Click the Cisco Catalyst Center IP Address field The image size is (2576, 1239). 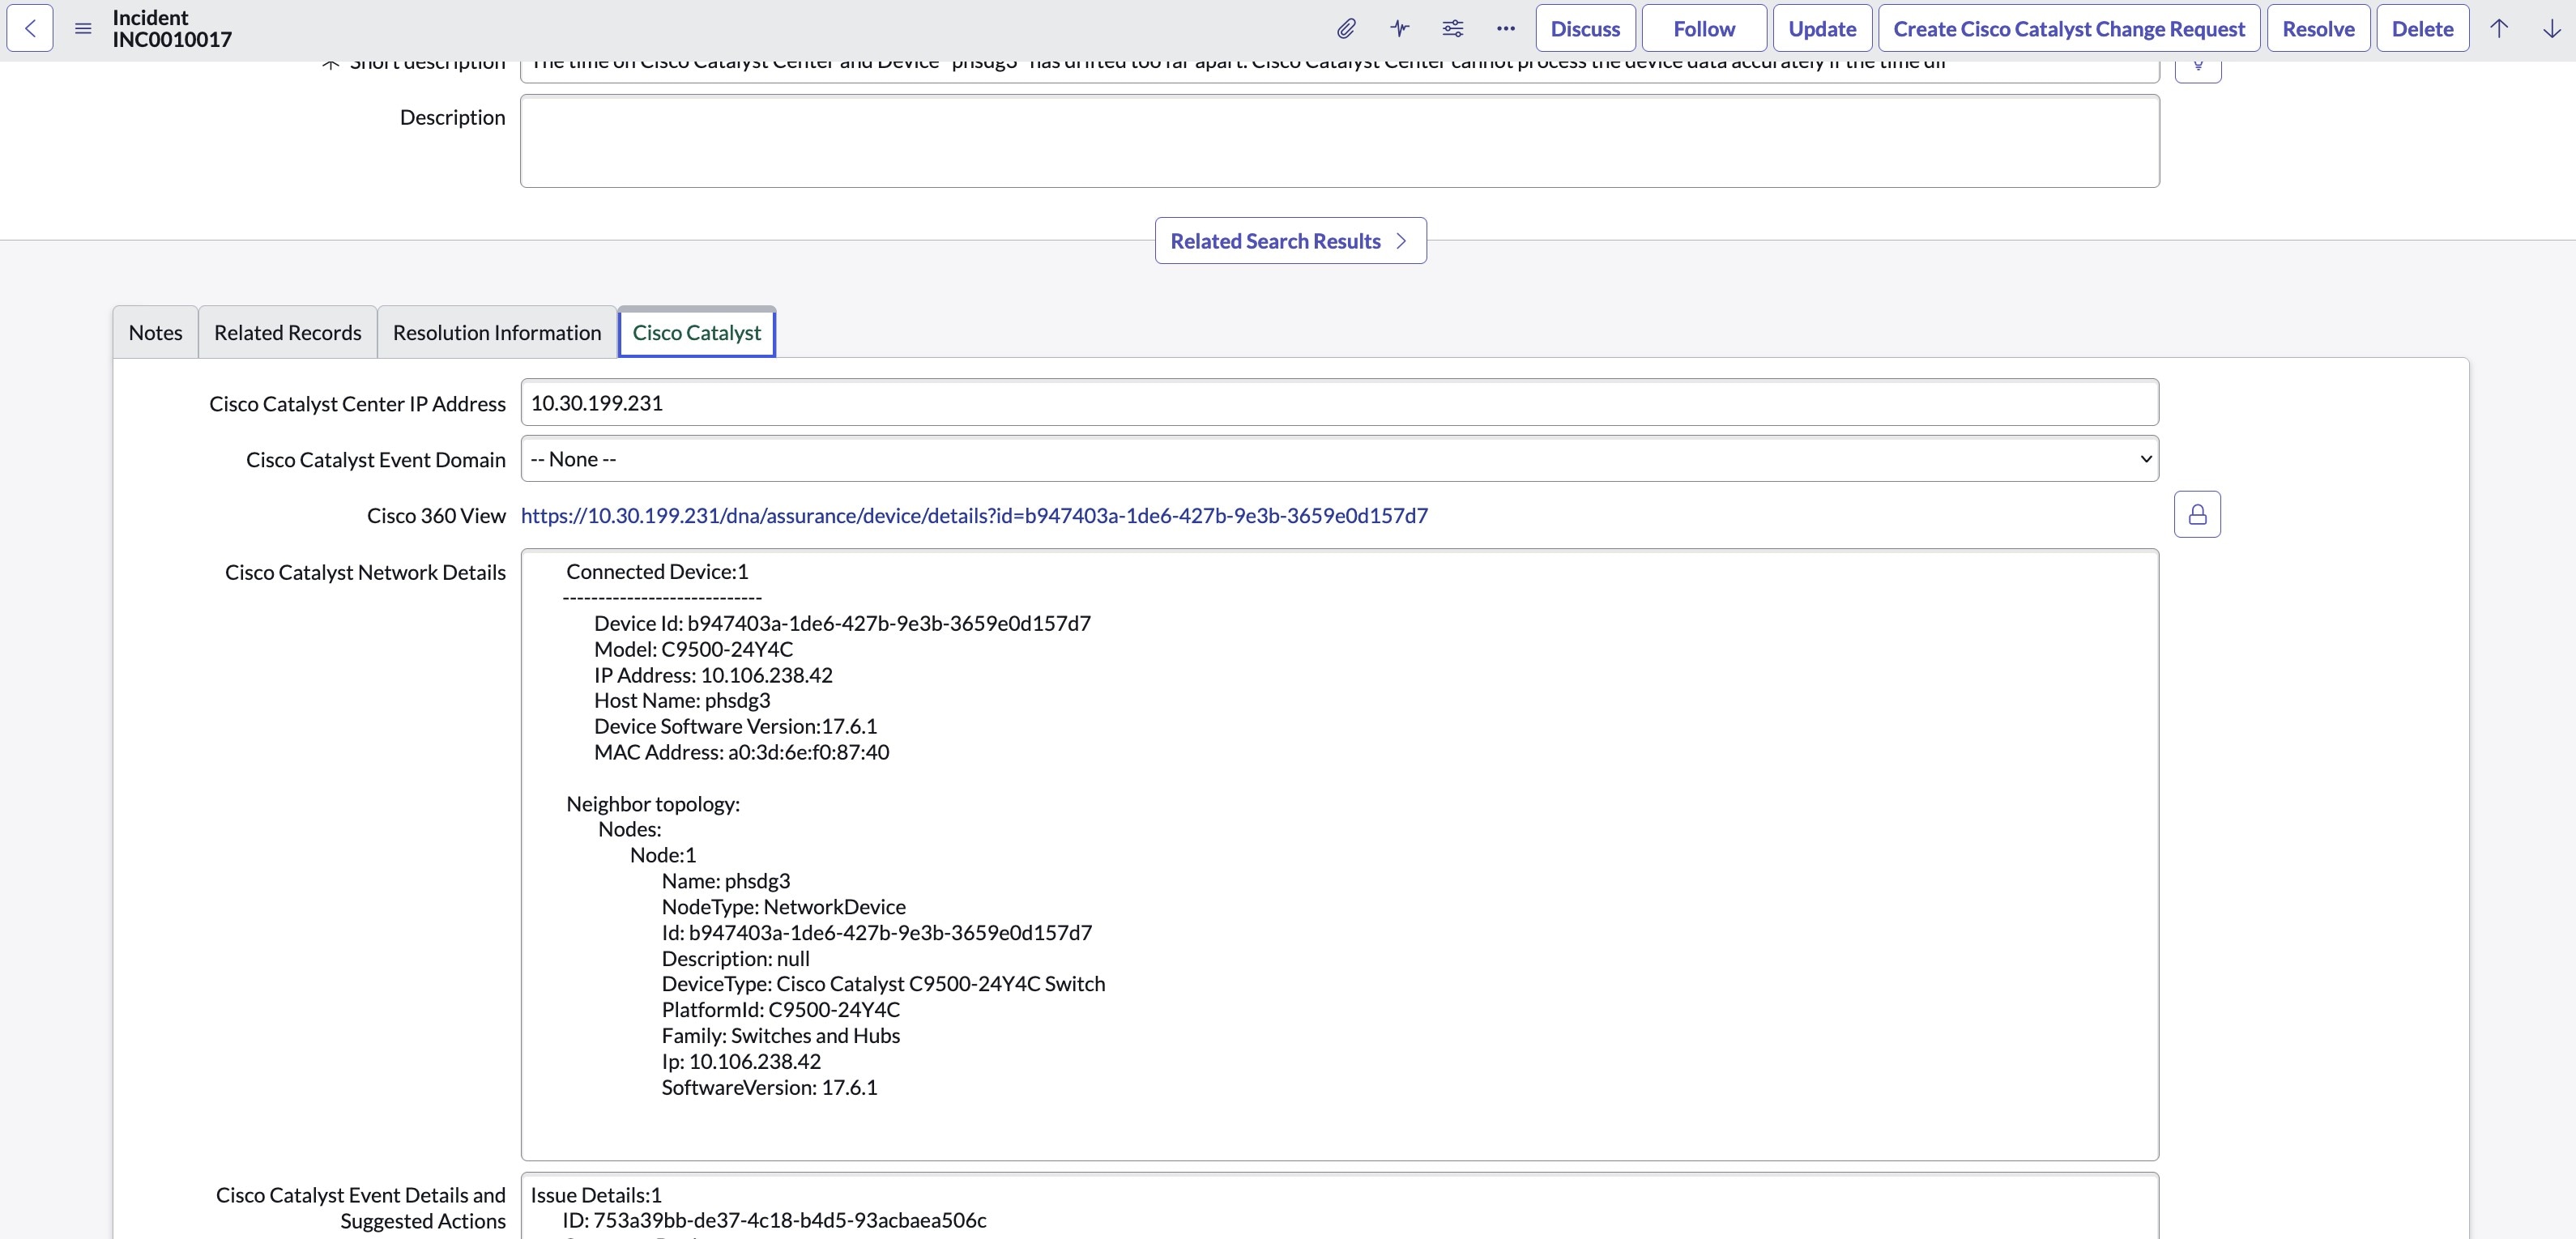[1339, 403]
